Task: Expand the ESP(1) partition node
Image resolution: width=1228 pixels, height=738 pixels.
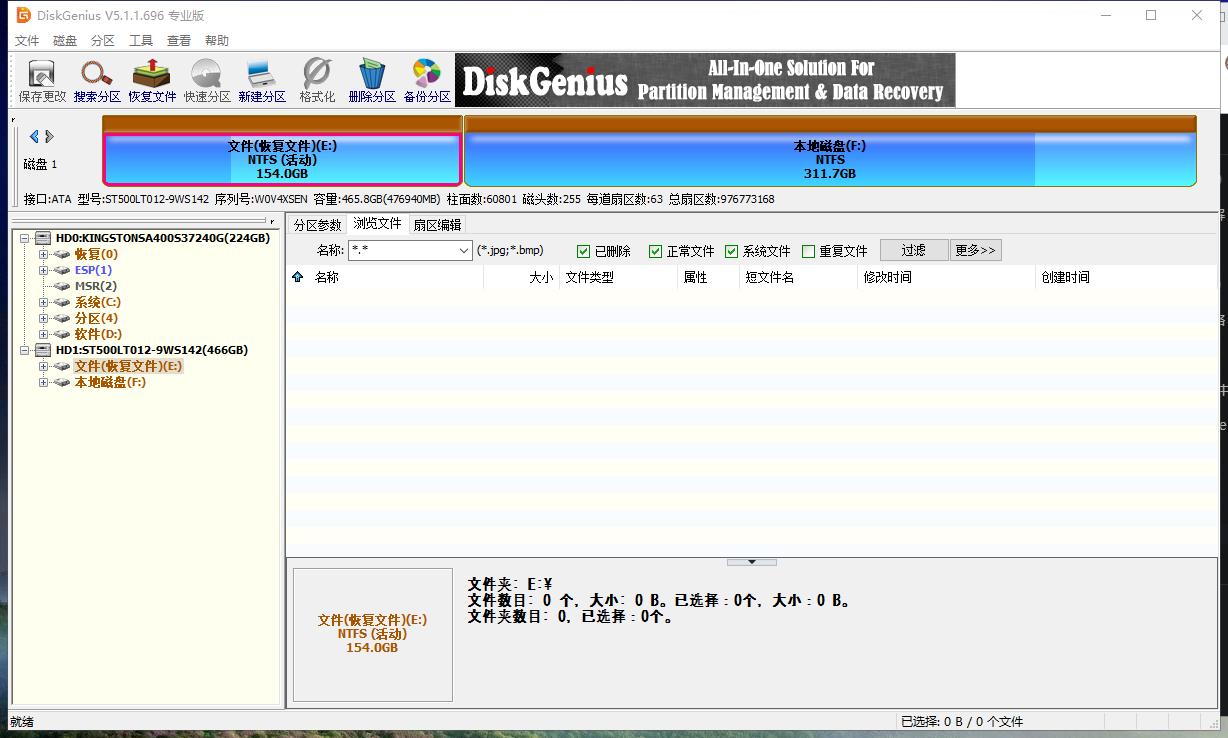Action: point(44,270)
